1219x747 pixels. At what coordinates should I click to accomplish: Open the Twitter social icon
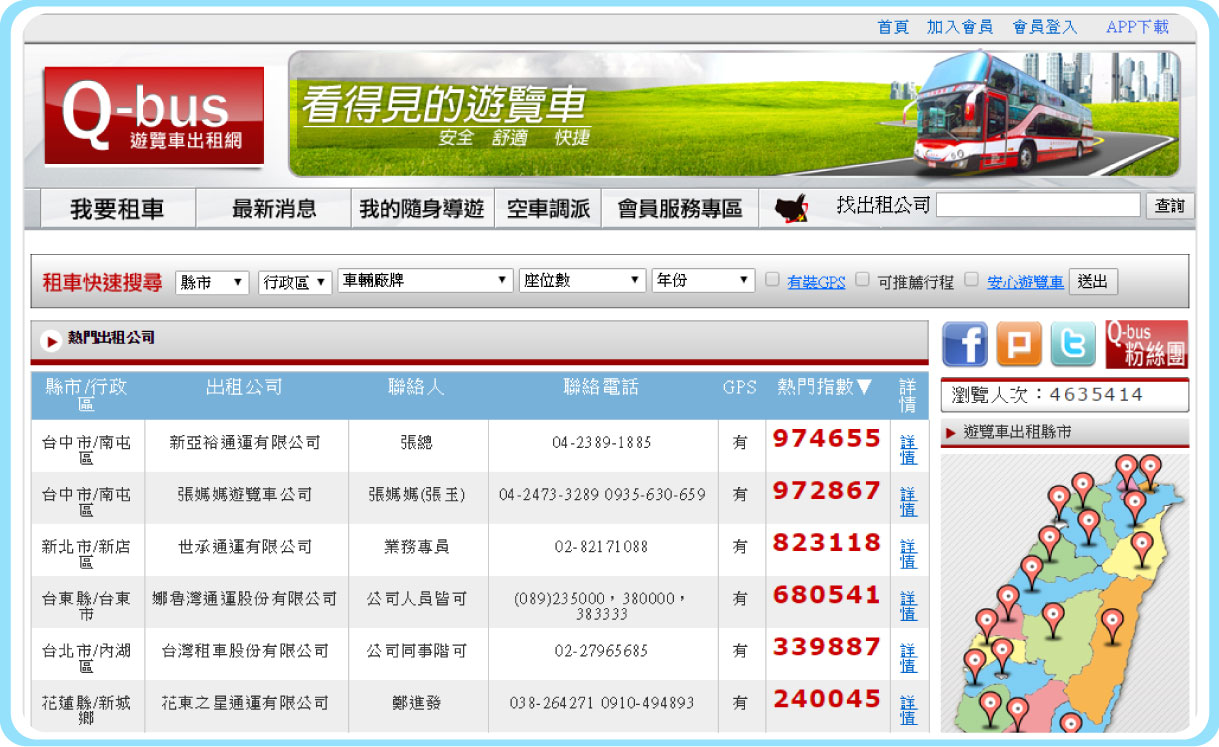[x=1073, y=344]
